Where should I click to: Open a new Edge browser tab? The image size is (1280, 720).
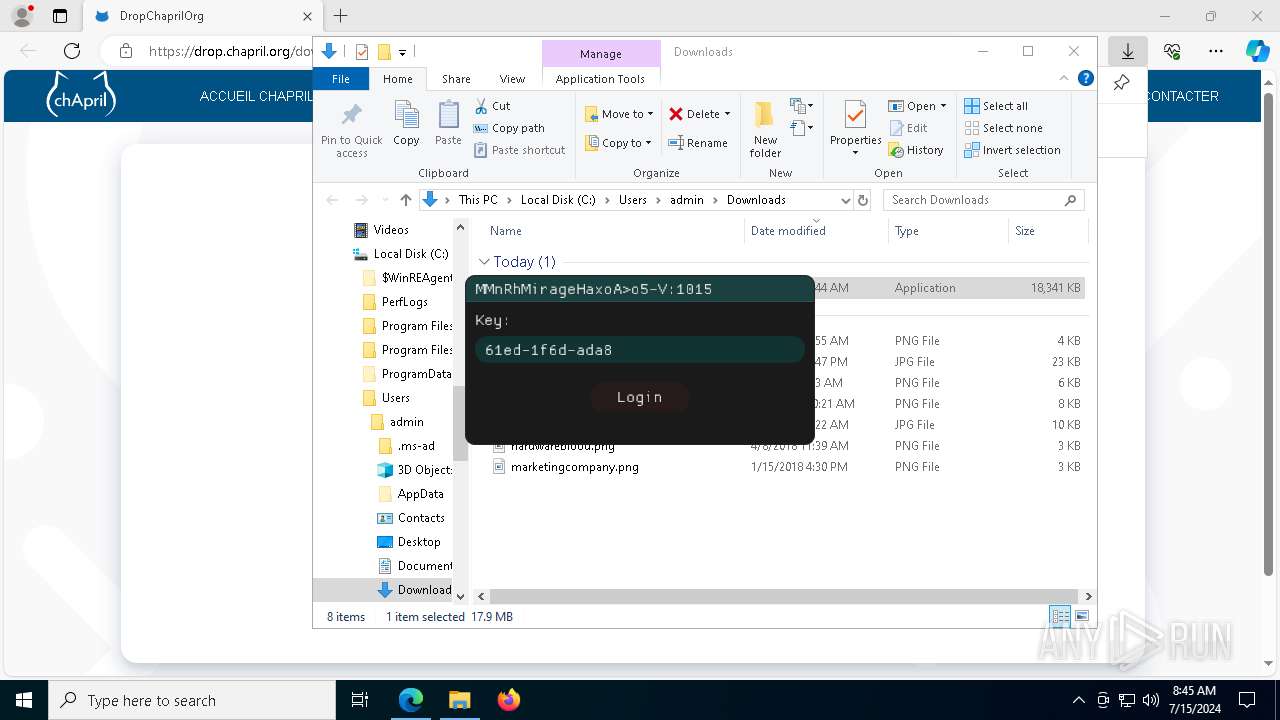tap(340, 16)
